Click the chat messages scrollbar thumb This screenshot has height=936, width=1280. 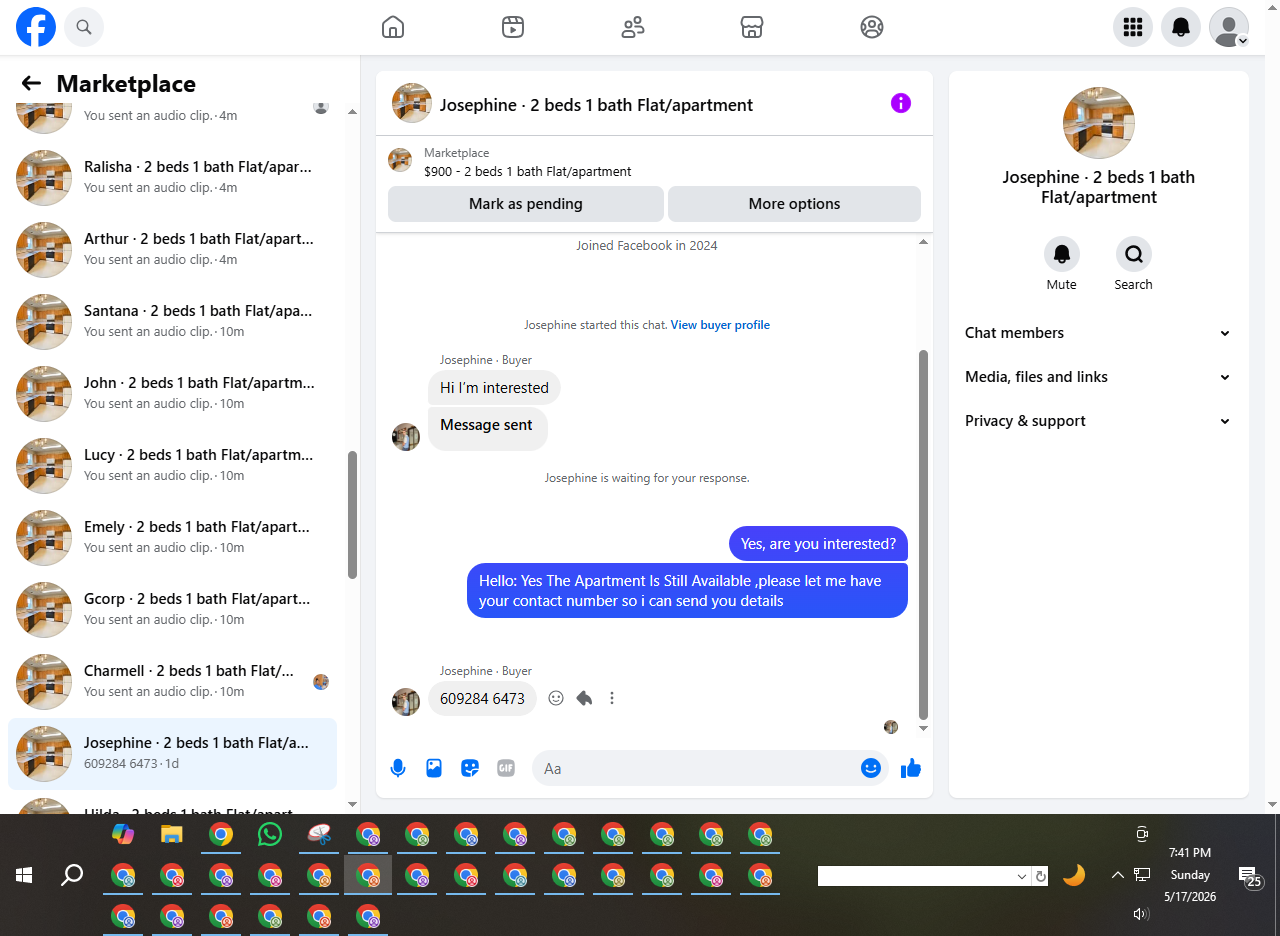(x=923, y=534)
